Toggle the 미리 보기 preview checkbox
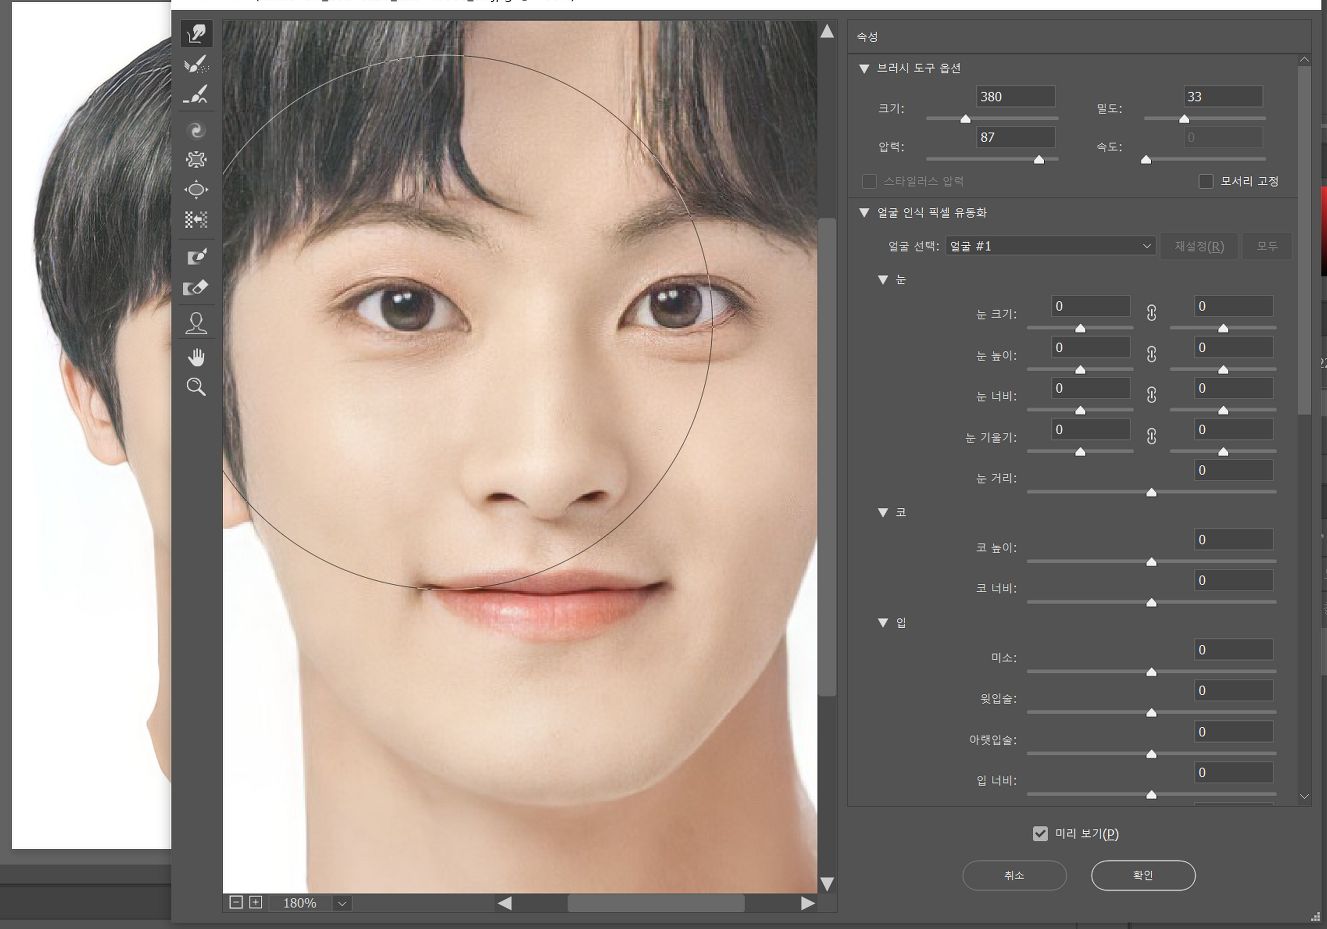Screen dimensions: 1327x929 pyautogui.click(x=1040, y=833)
